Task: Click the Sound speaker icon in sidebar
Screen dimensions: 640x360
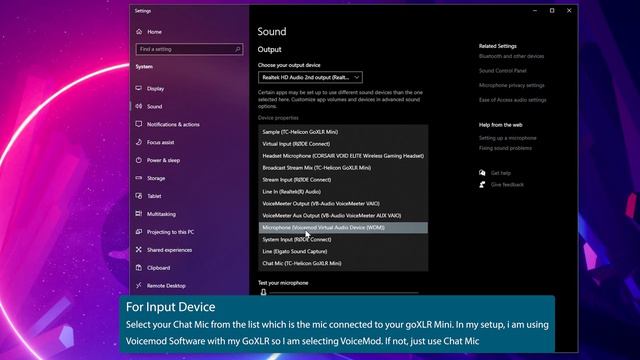Action: click(139, 106)
